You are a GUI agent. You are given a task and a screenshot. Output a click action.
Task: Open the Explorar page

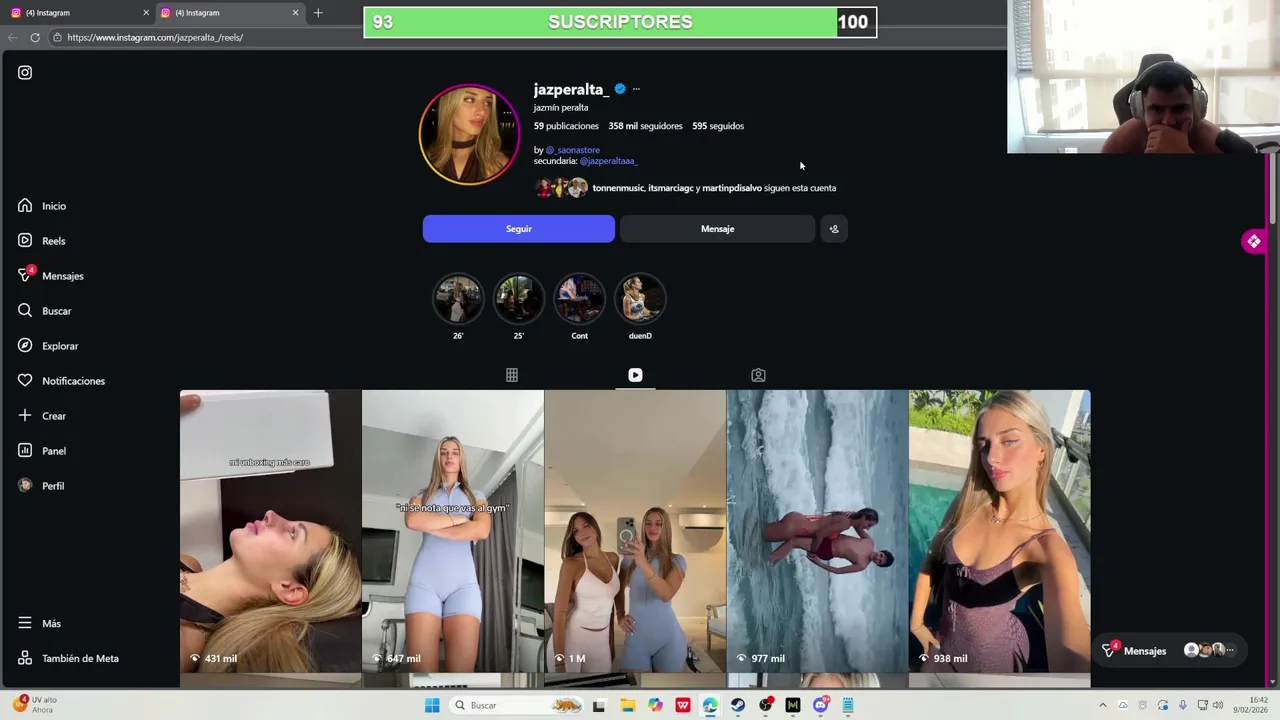click(48, 346)
